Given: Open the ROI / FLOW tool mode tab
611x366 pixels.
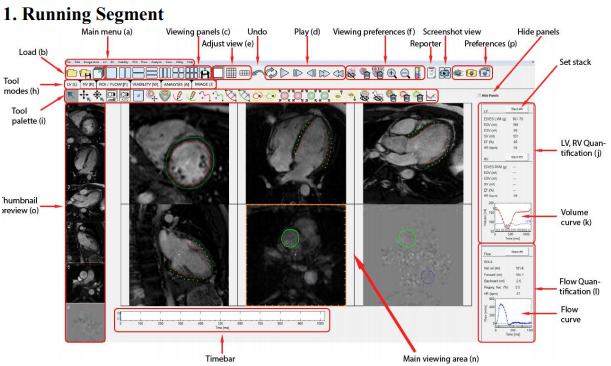Looking at the screenshot, I should point(113,84).
